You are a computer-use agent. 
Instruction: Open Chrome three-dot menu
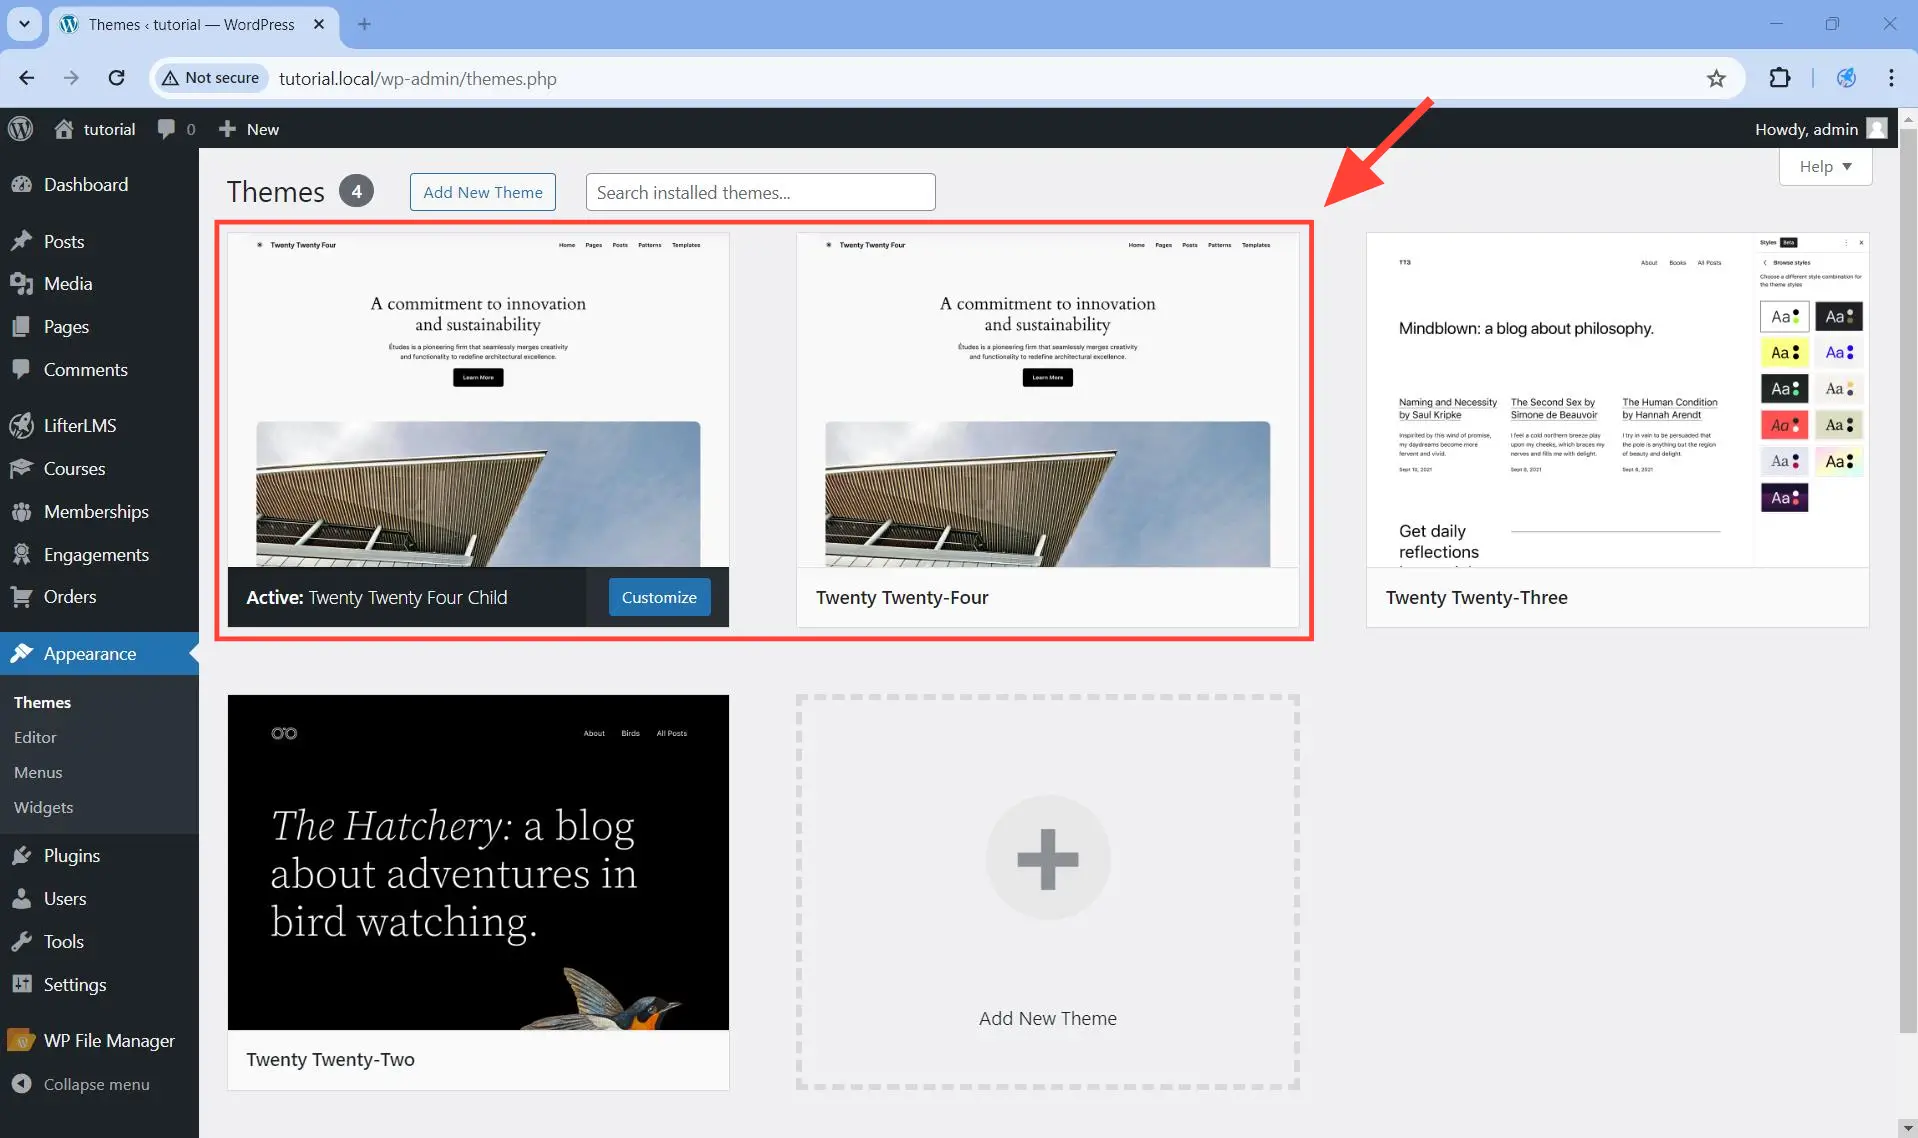point(1891,78)
